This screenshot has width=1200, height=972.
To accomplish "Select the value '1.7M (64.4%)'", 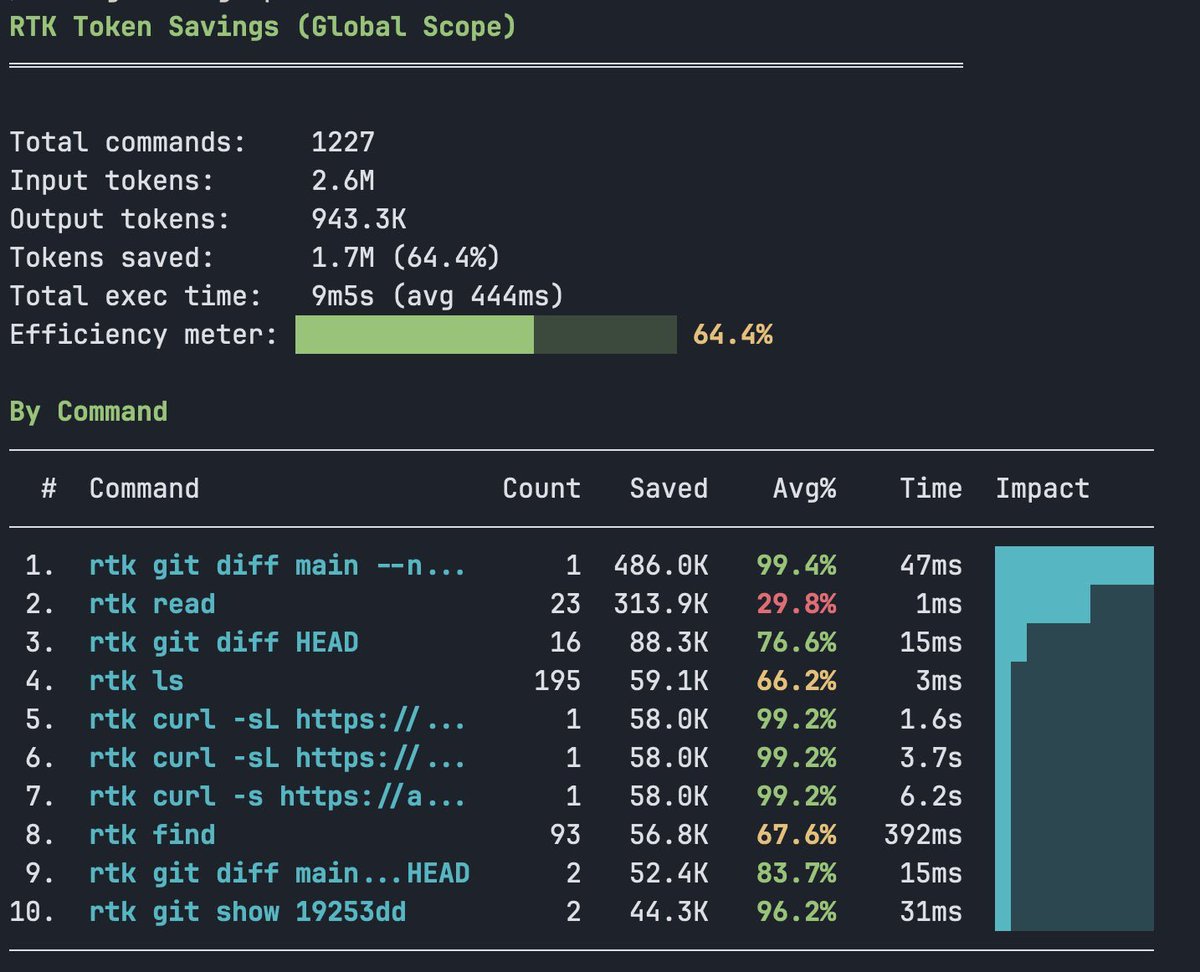I will [x=406, y=258].
